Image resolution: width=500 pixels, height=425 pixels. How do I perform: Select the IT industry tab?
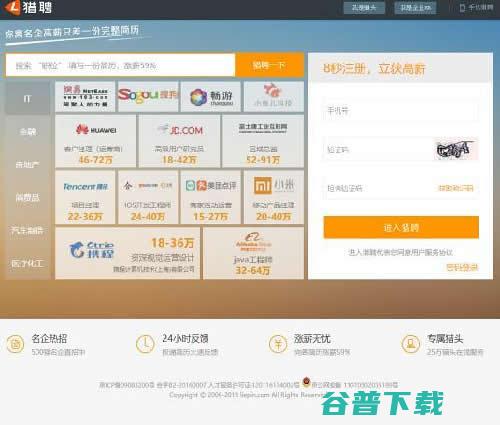pos(28,99)
